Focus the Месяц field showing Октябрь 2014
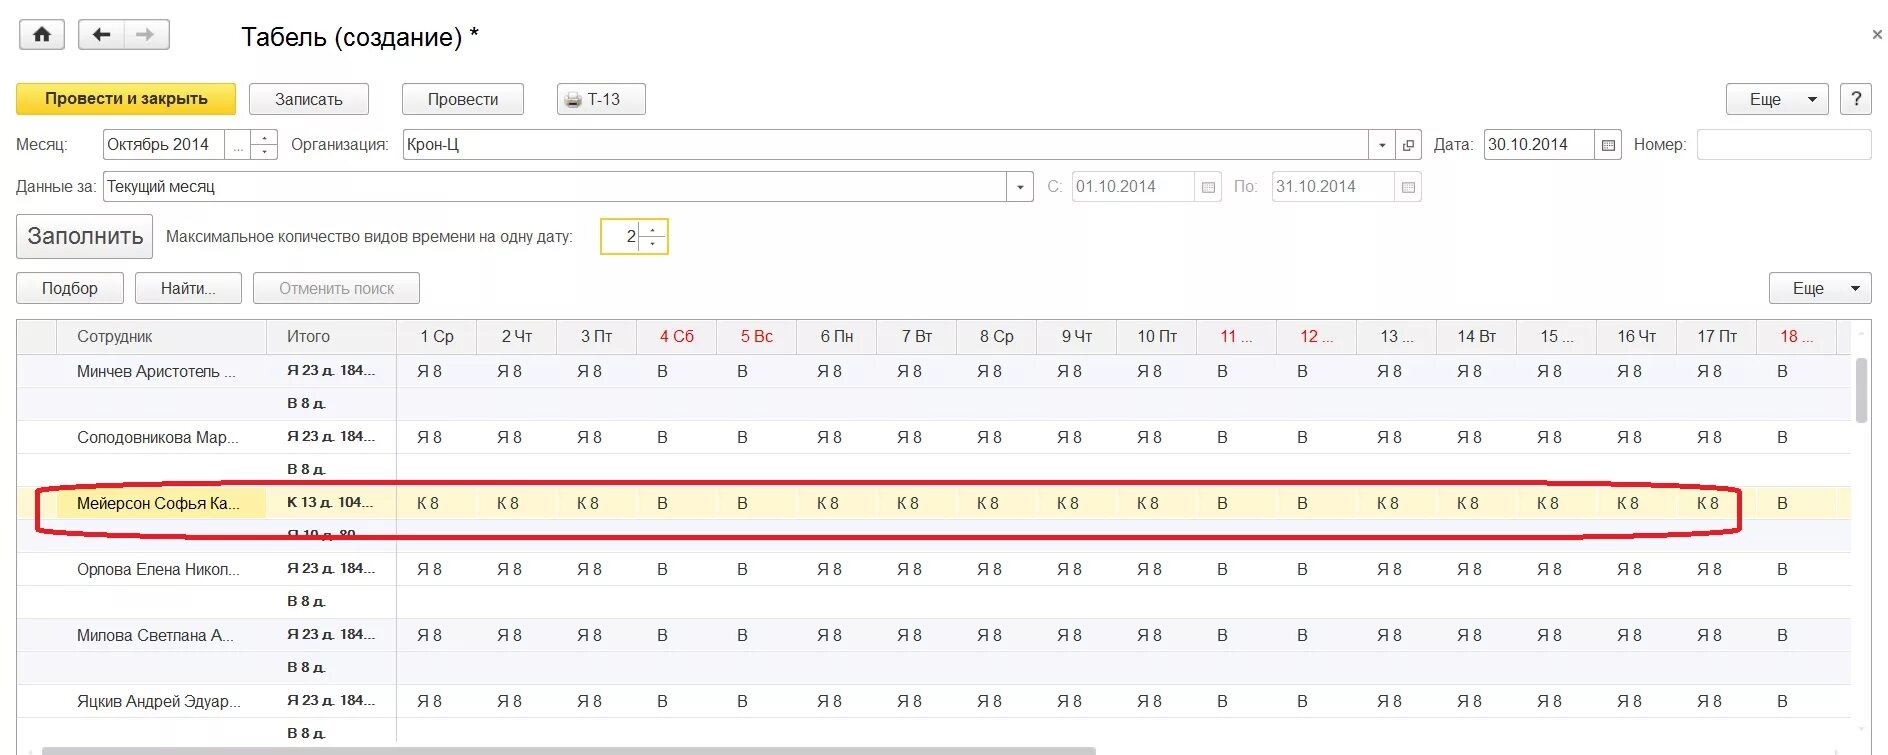The width and height of the screenshot is (1888, 755). [x=164, y=145]
